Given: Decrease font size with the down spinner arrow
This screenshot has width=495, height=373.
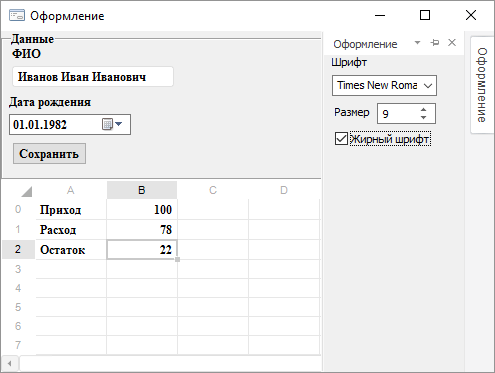Looking at the screenshot, I should (423, 117).
